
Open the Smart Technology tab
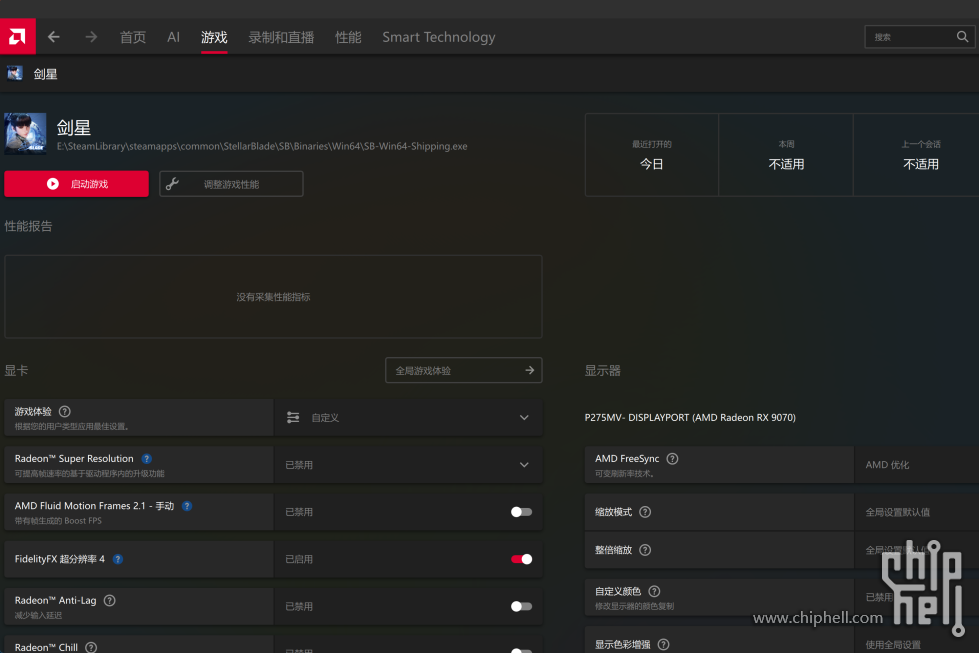439,37
